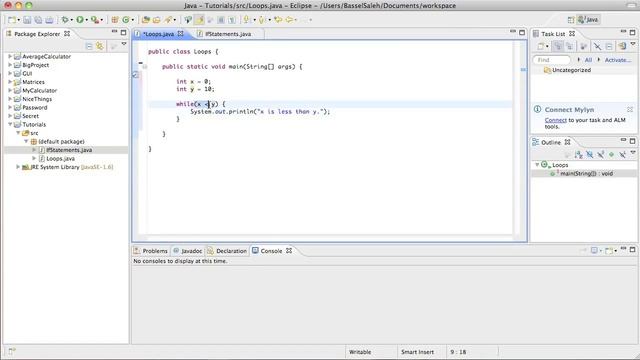The image size is (640, 360).
Task: Expand the Matrices project node
Action: click(10, 82)
